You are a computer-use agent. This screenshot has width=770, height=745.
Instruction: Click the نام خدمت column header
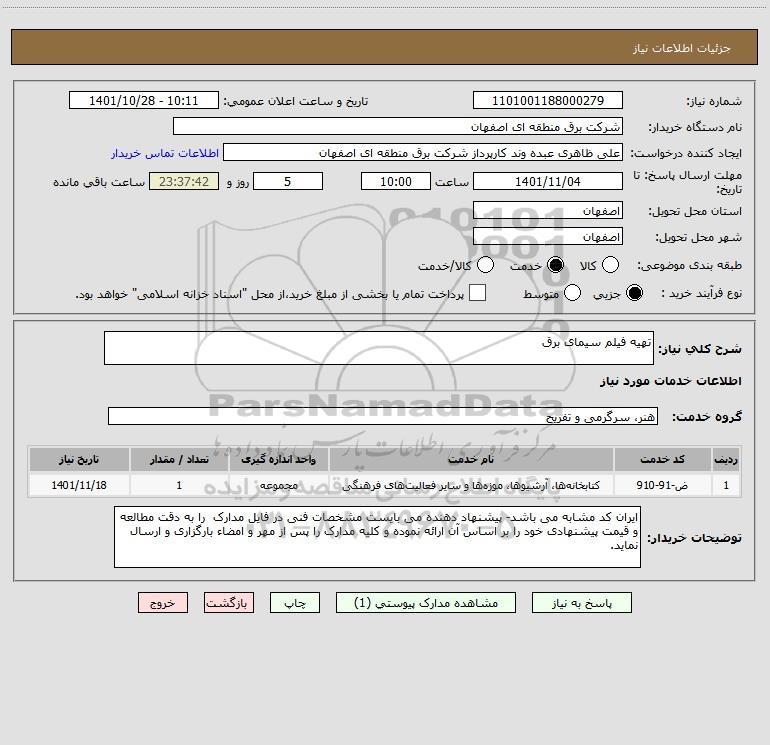(x=471, y=459)
